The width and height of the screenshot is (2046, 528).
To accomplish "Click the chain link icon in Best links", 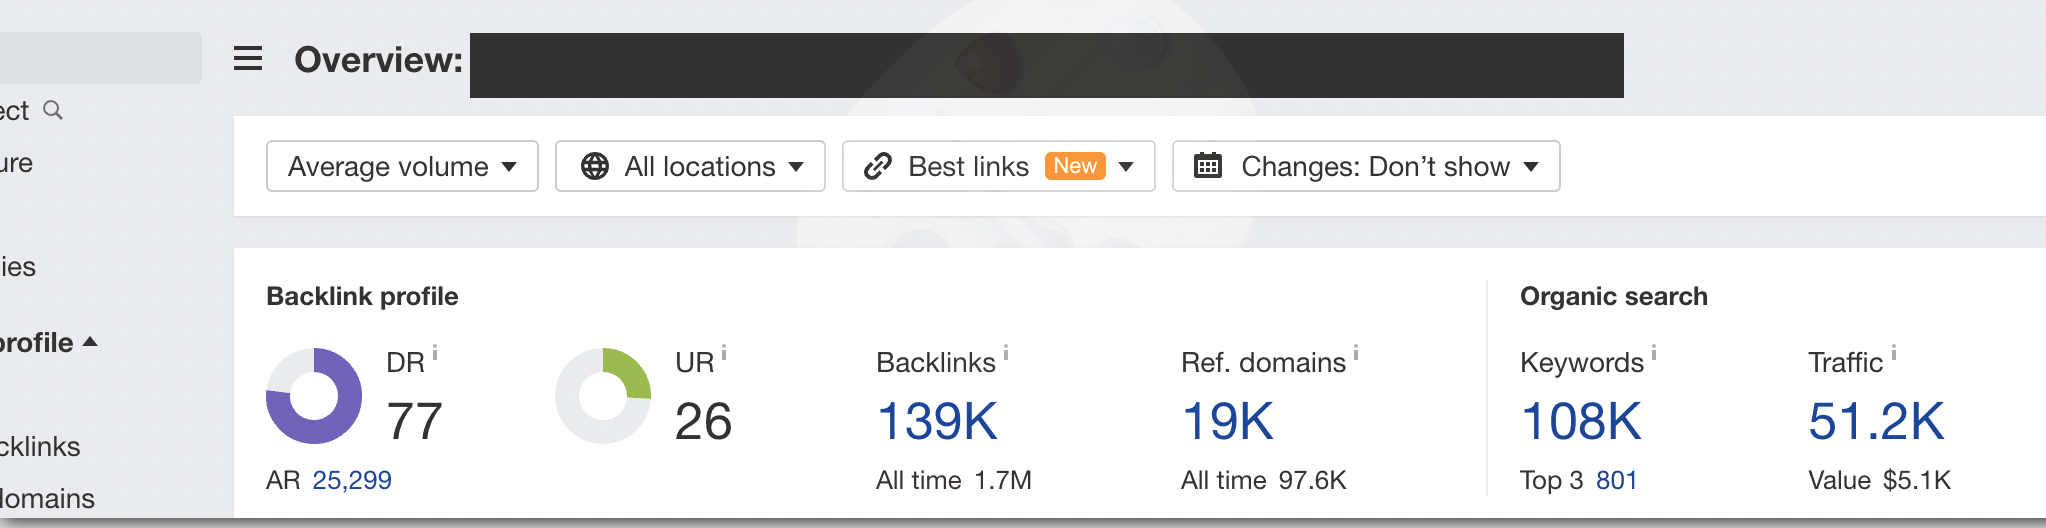I will pyautogui.click(x=878, y=166).
